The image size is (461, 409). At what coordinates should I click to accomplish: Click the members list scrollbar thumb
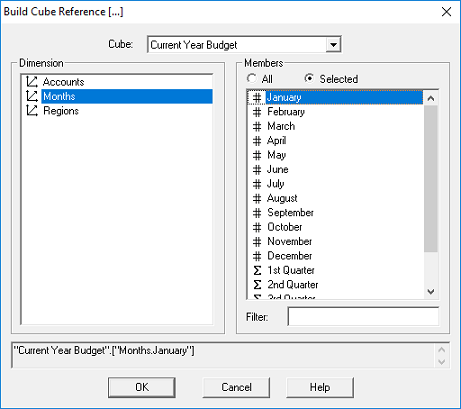click(x=431, y=179)
